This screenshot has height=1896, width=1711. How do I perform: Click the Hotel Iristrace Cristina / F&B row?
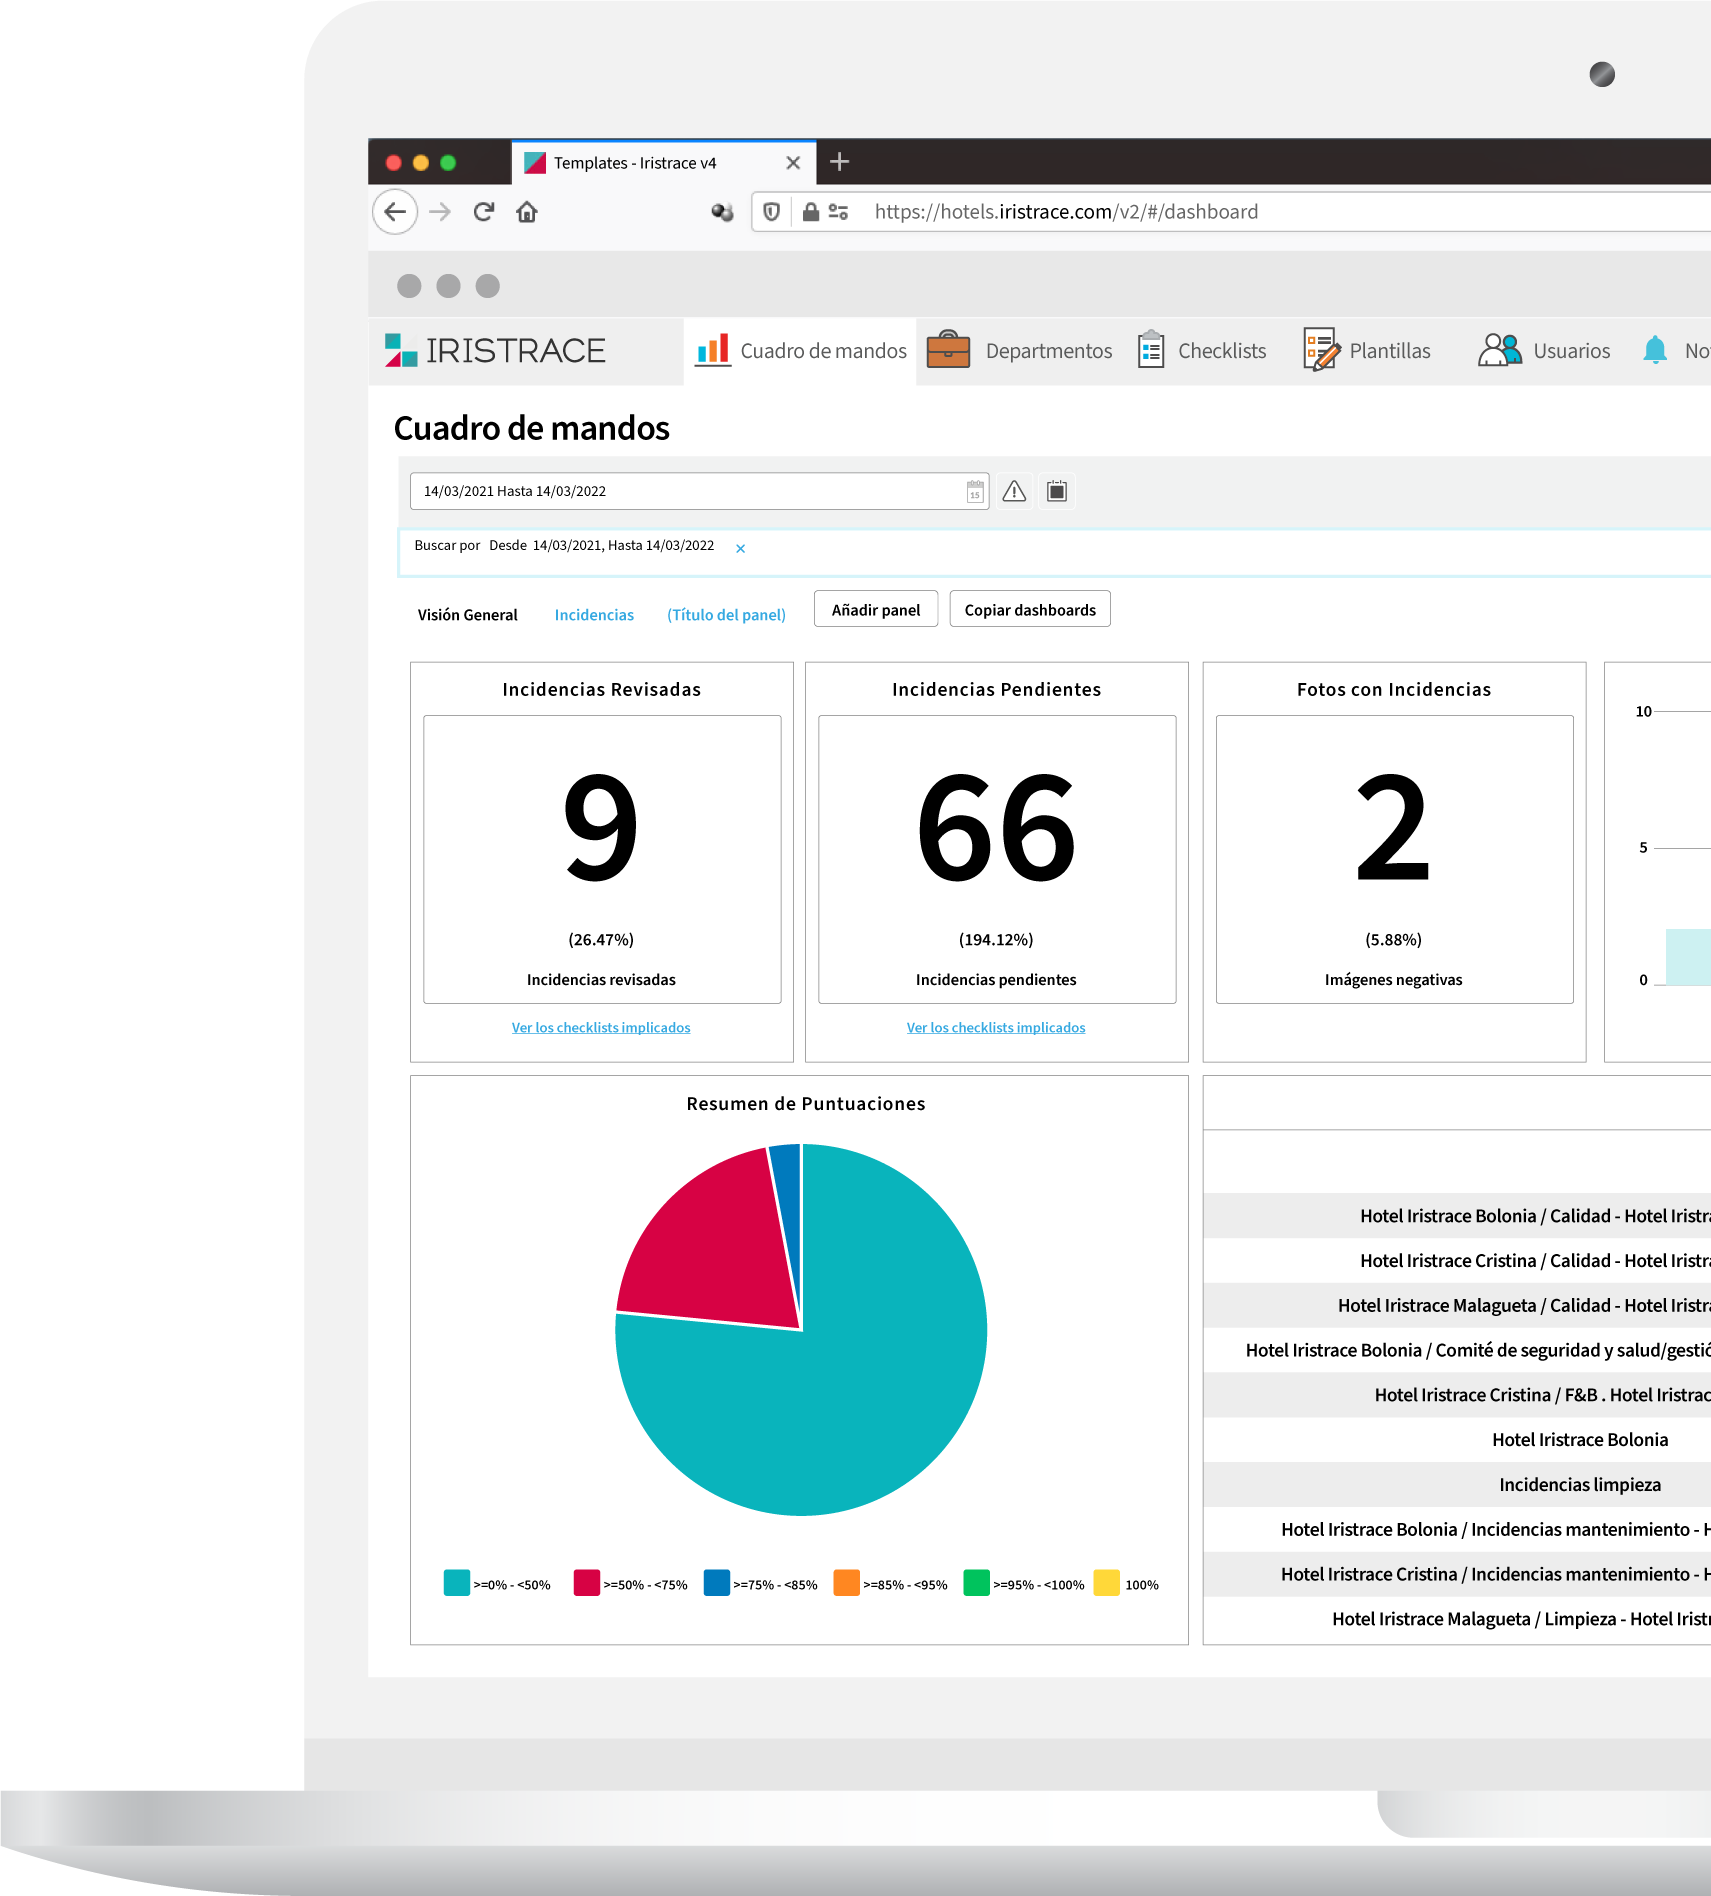[x=1457, y=1395]
